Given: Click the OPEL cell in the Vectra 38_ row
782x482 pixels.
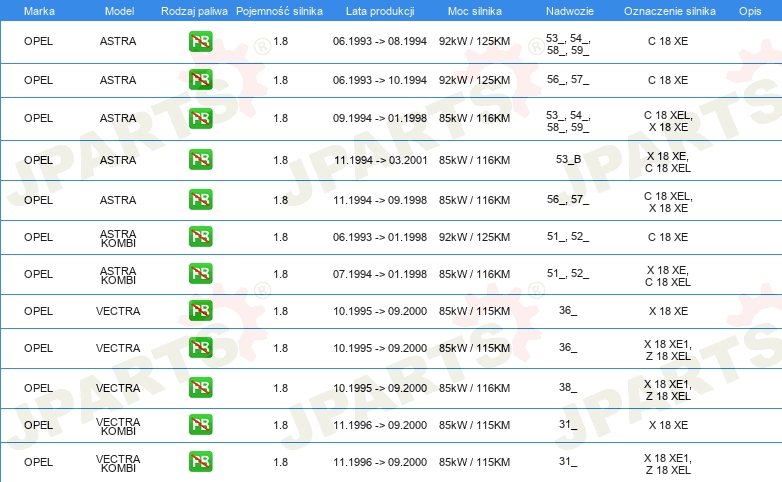Looking at the screenshot, I should point(38,388).
